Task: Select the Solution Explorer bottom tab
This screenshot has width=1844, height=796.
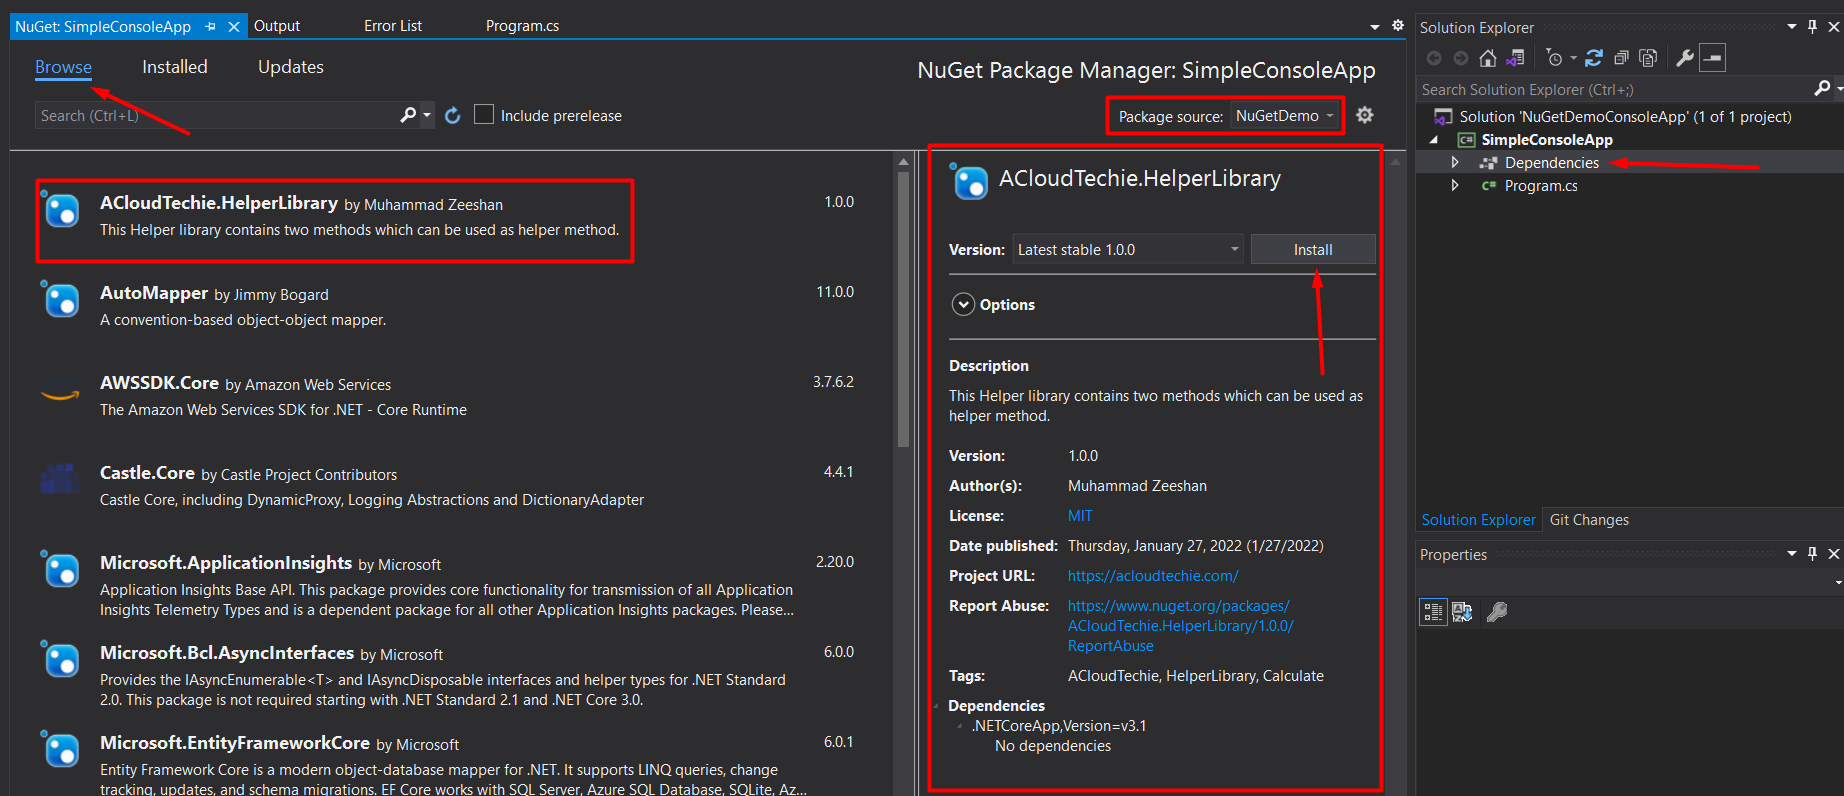Action: 1478,520
